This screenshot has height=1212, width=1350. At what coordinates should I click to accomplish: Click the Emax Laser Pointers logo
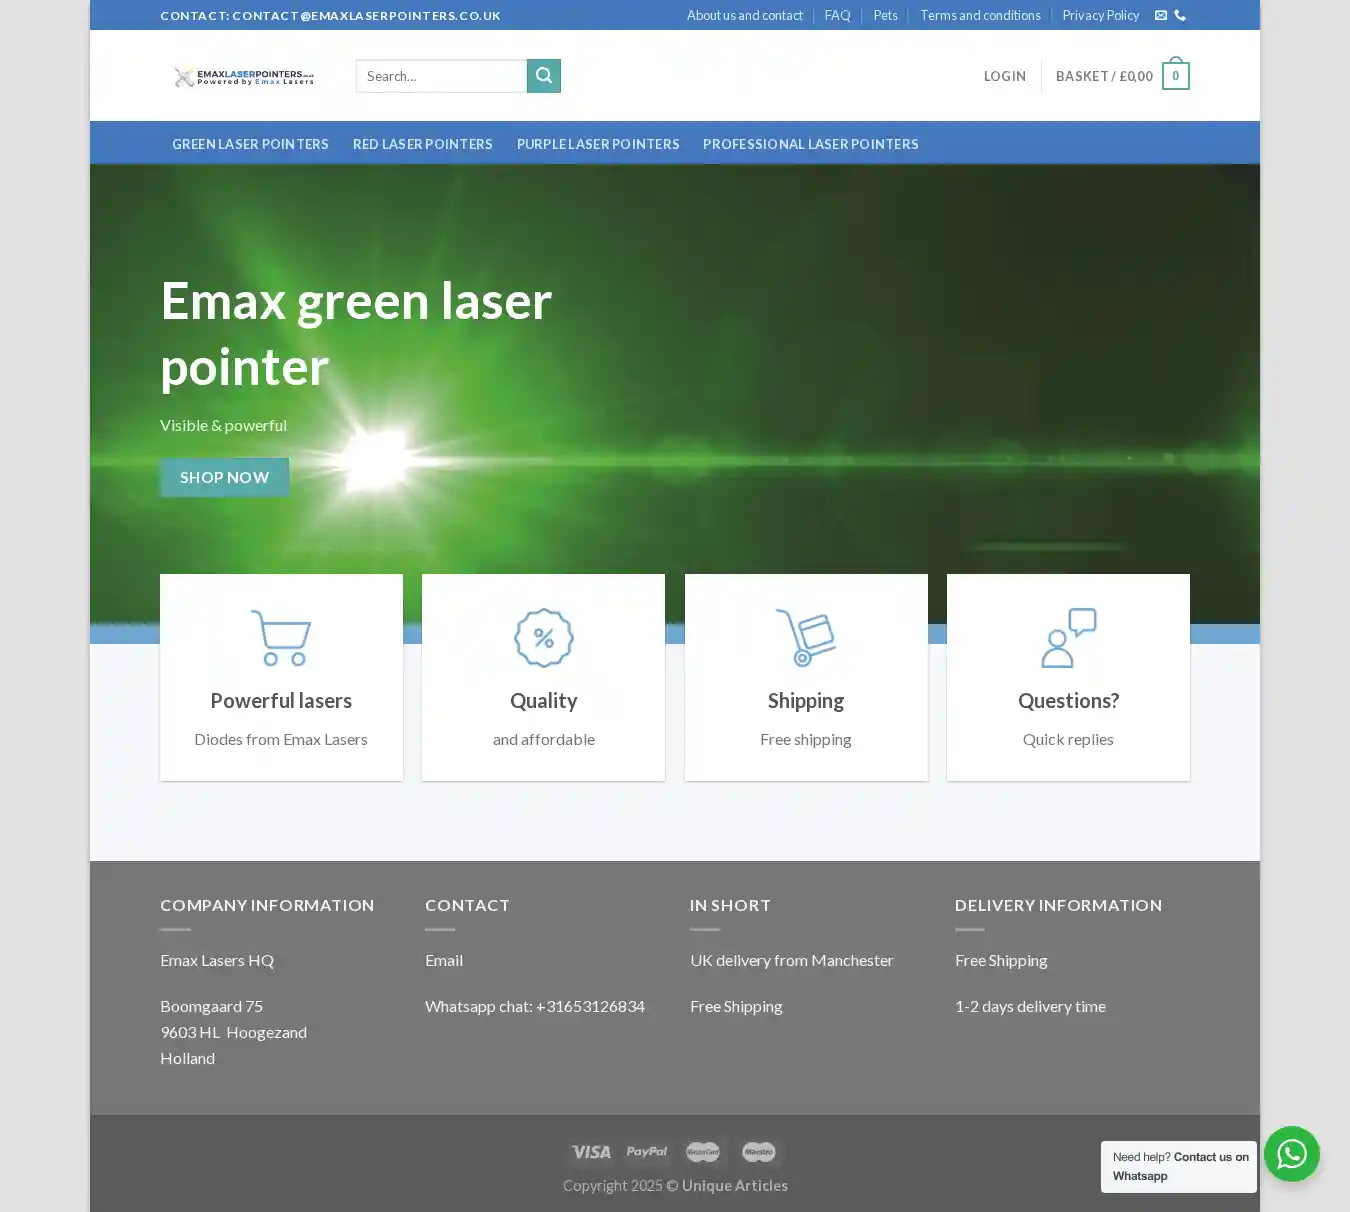[244, 77]
